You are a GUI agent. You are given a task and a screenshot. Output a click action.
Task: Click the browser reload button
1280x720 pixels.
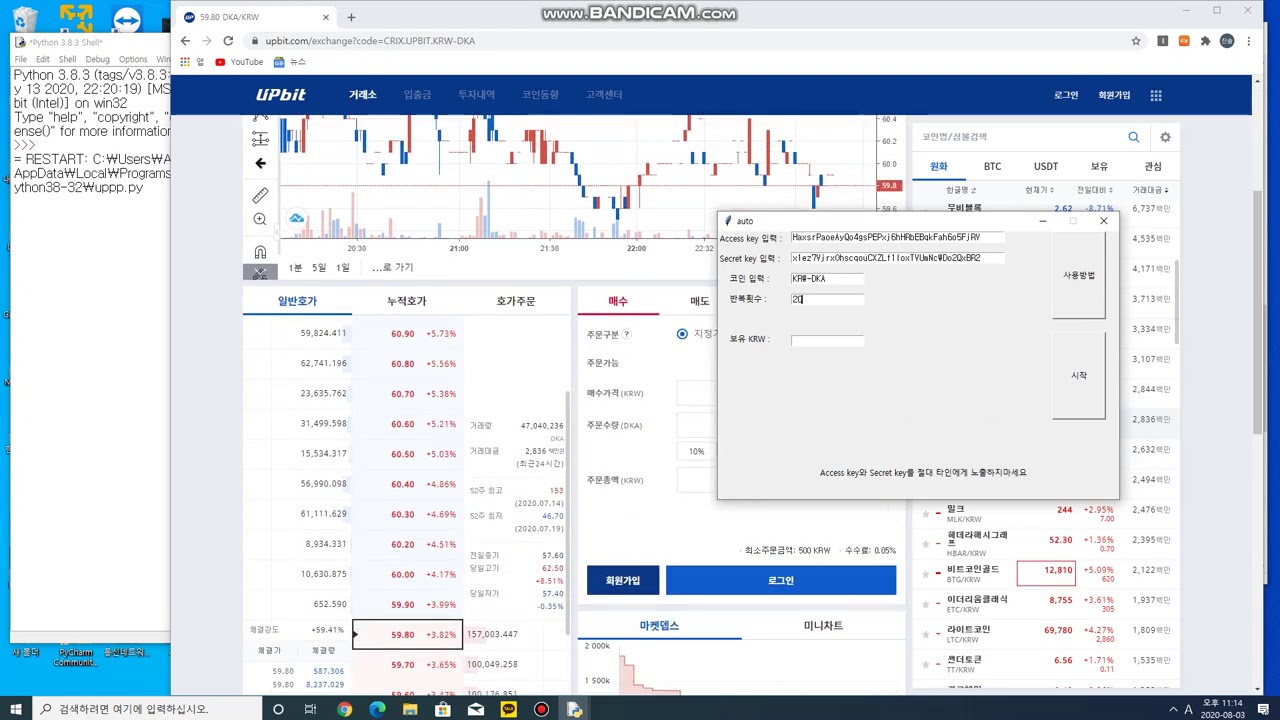point(228,41)
